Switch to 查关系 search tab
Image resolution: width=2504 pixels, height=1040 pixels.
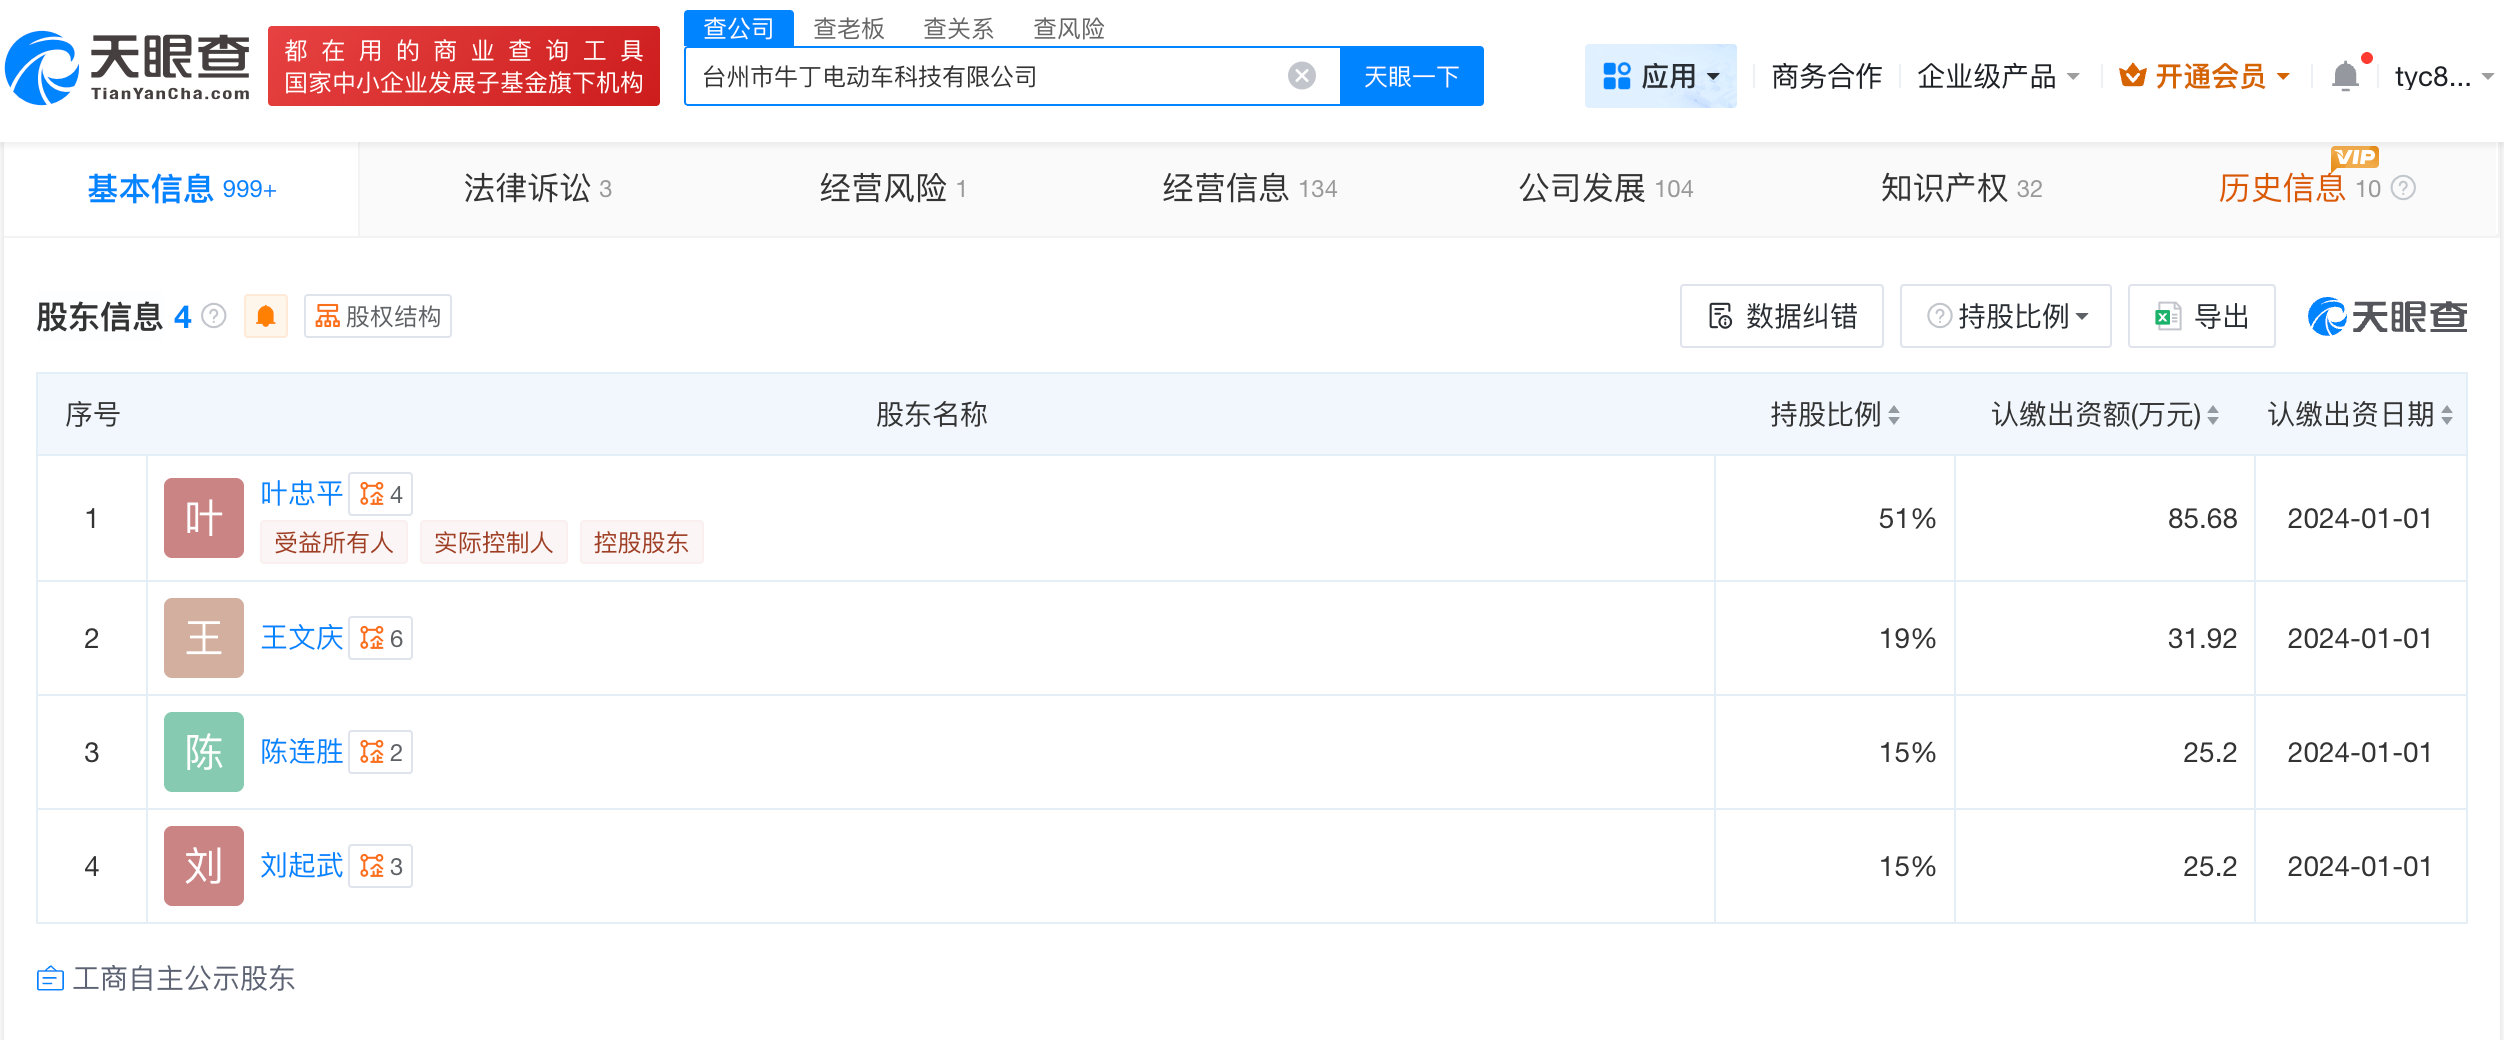pyautogui.click(x=958, y=28)
